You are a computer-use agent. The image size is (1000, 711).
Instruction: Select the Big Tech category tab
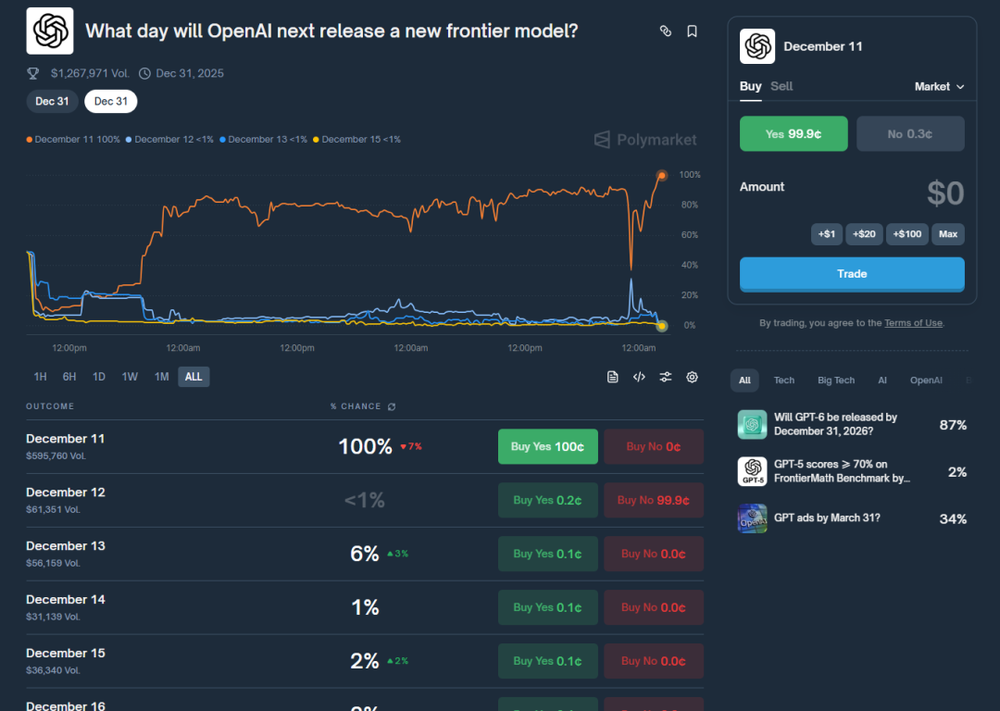[836, 380]
